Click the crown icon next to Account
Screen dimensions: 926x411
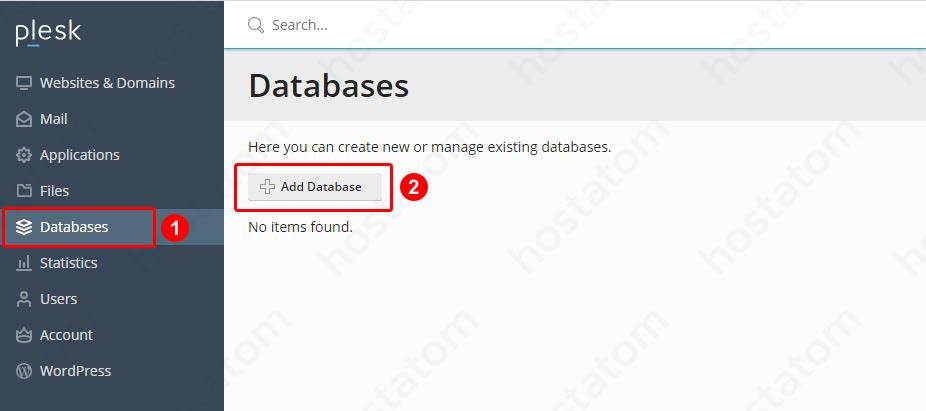pos(24,335)
